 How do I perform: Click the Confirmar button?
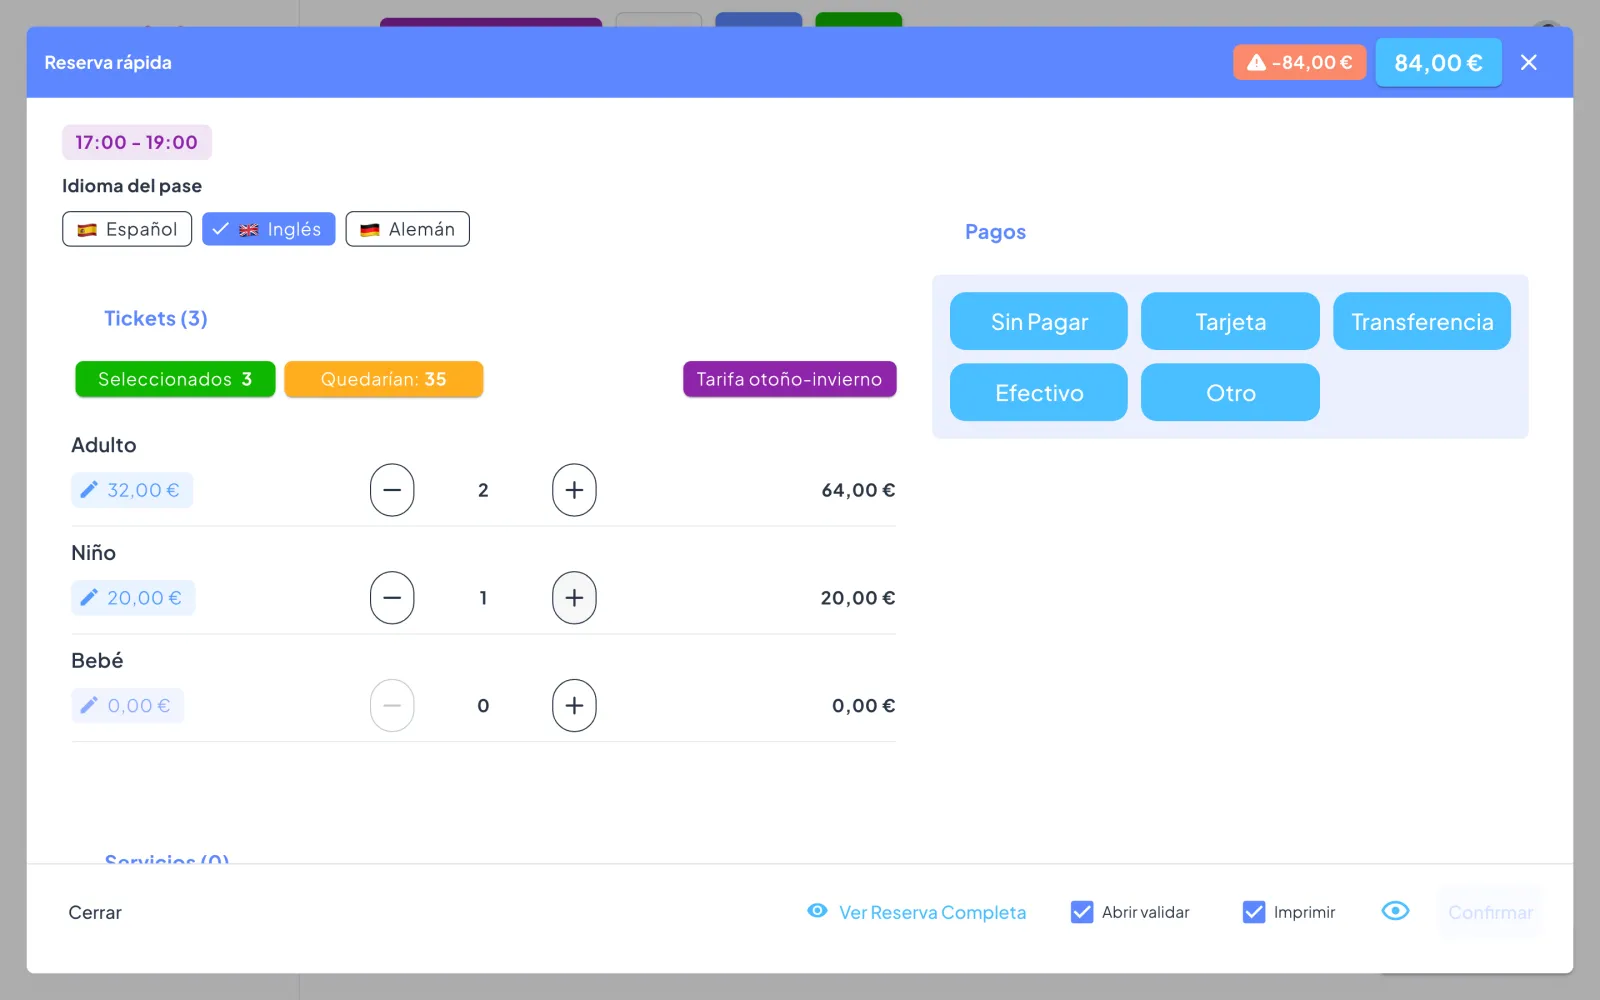pos(1490,912)
